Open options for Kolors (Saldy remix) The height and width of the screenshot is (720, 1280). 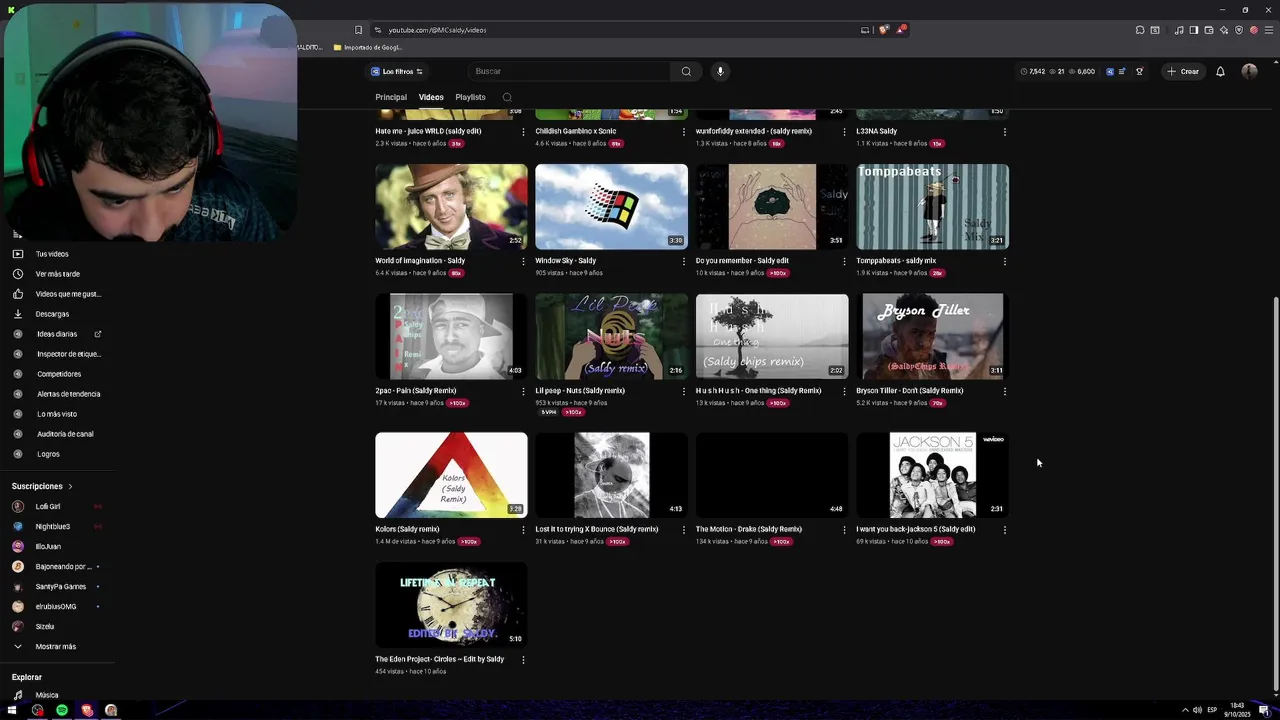coord(523,530)
